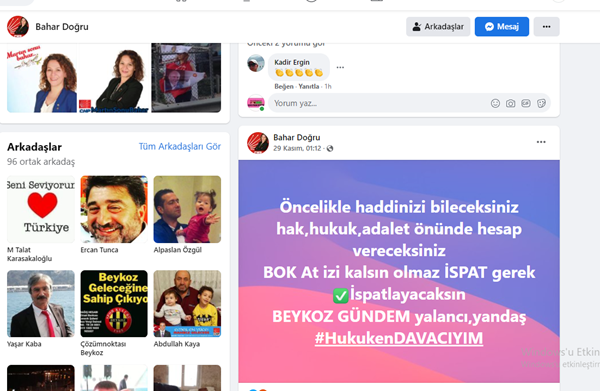Add a sticker to the comment
This screenshot has height=391, width=600.
point(541,103)
